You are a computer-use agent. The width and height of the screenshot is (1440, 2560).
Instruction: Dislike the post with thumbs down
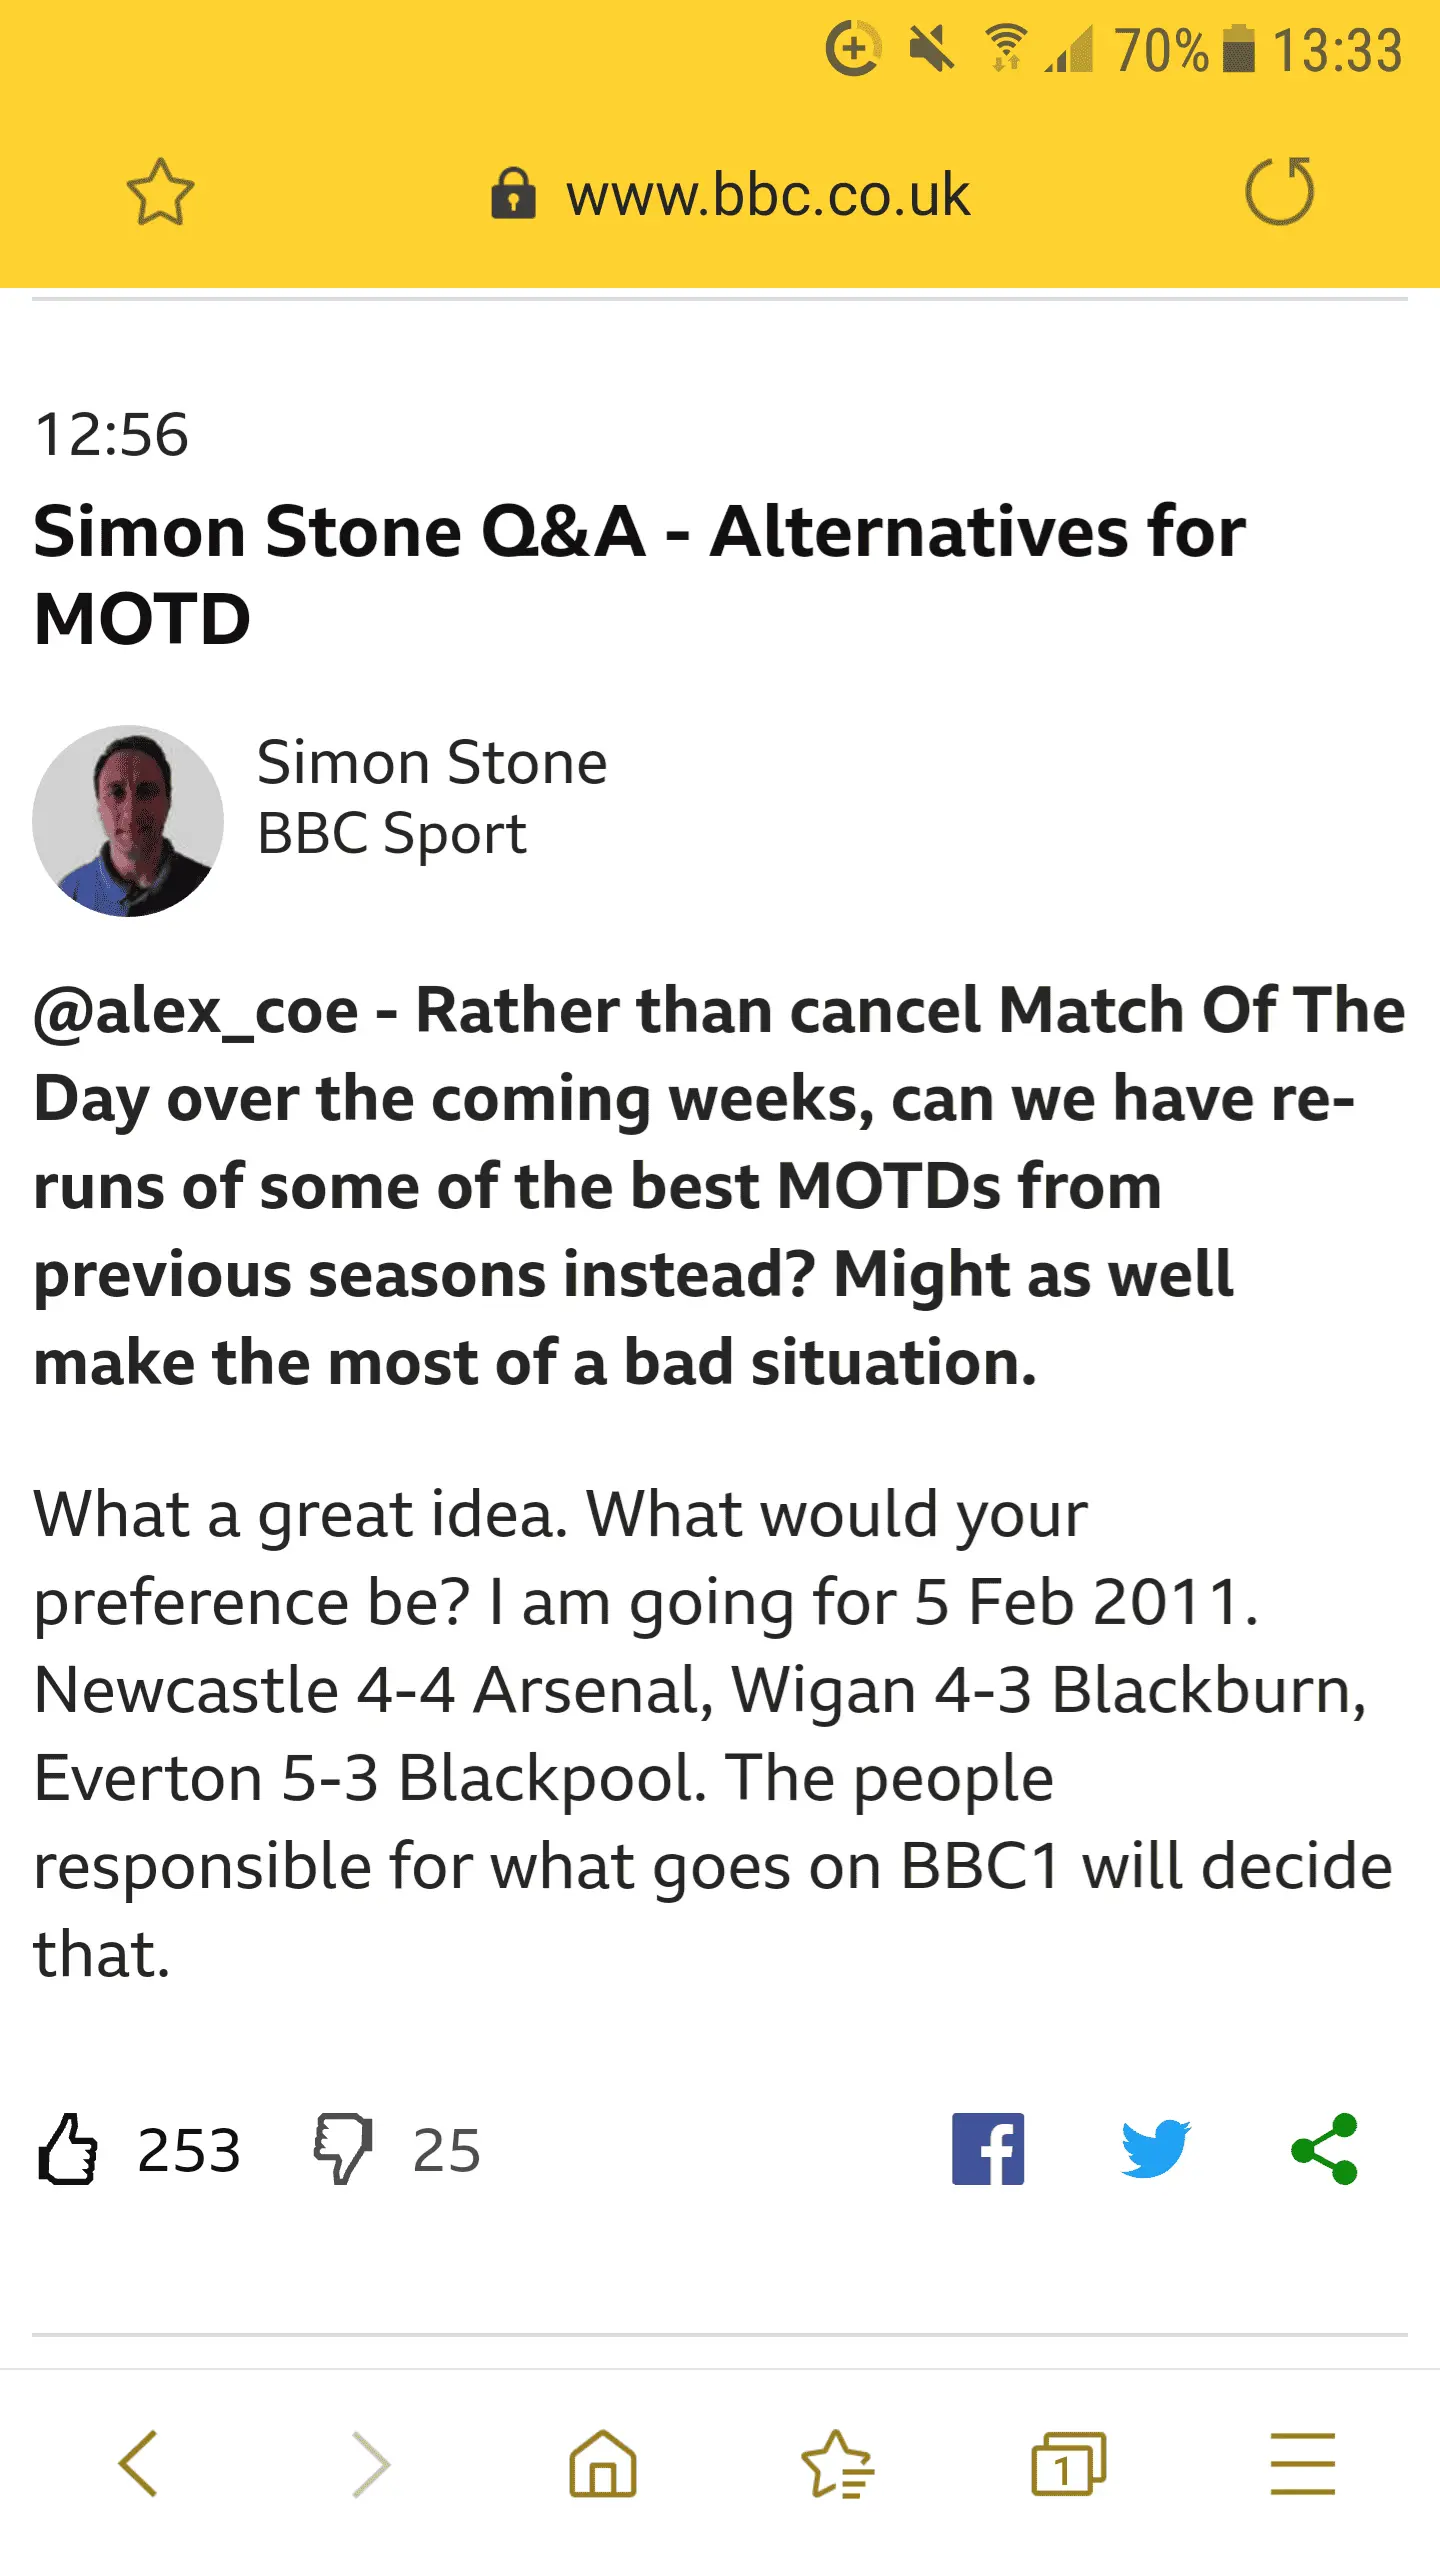coord(343,2149)
